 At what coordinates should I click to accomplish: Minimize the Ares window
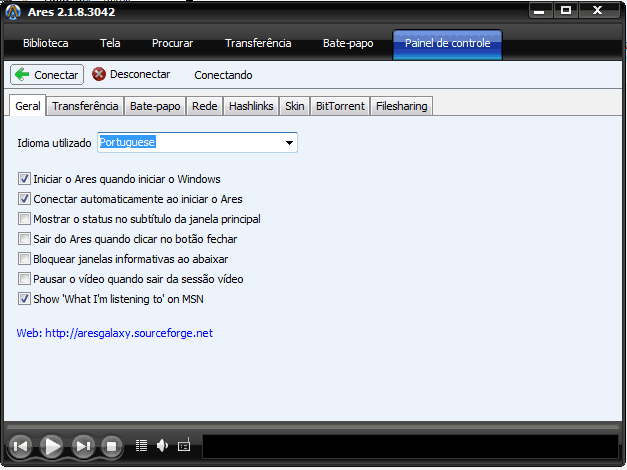pyautogui.click(x=539, y=11)
